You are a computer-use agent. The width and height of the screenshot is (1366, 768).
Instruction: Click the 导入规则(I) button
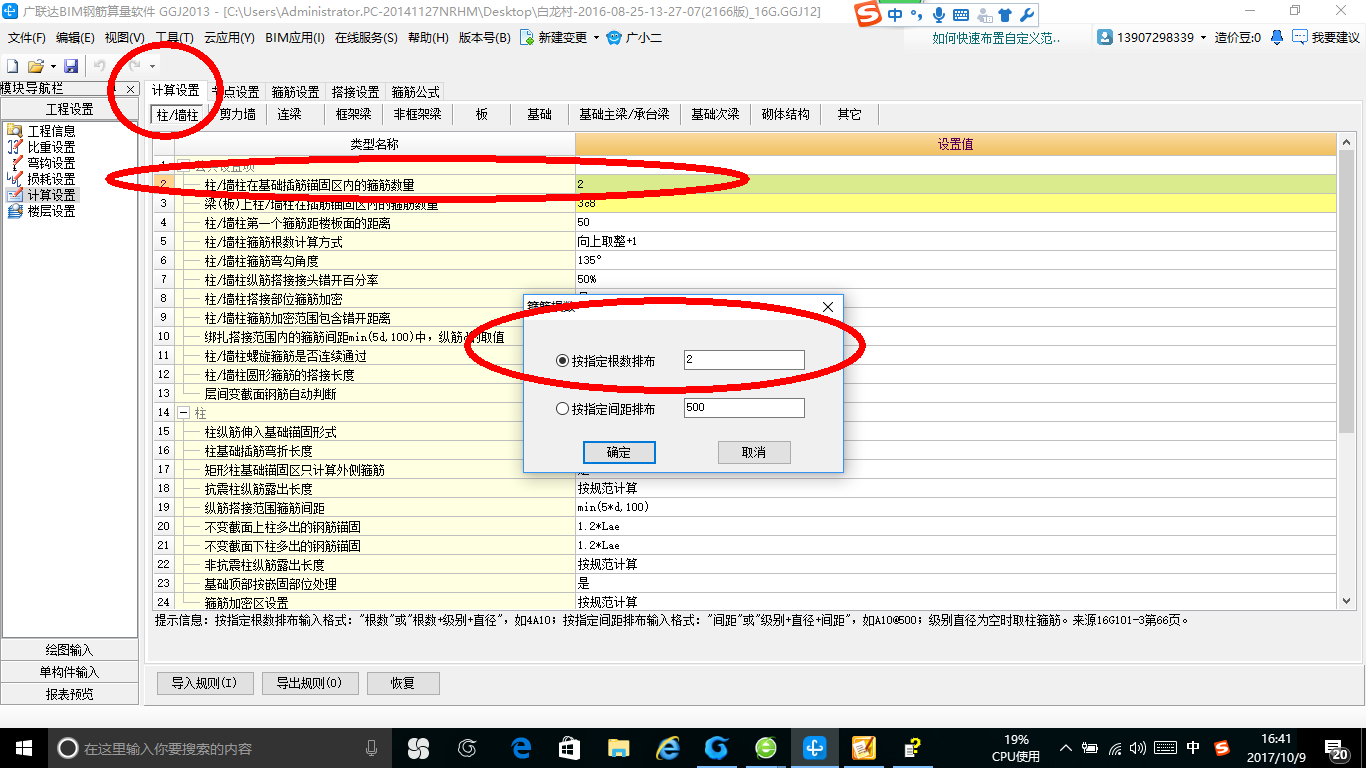[204, 684]
